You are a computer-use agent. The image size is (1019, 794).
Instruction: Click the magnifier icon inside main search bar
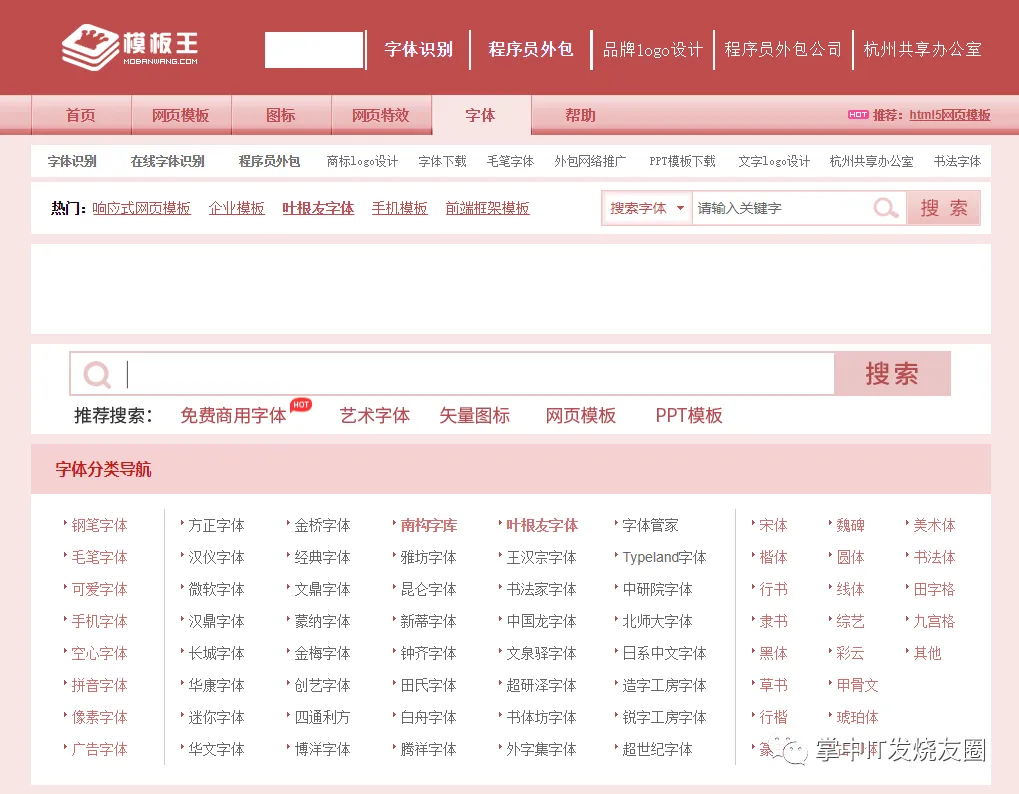click(96, 373)
